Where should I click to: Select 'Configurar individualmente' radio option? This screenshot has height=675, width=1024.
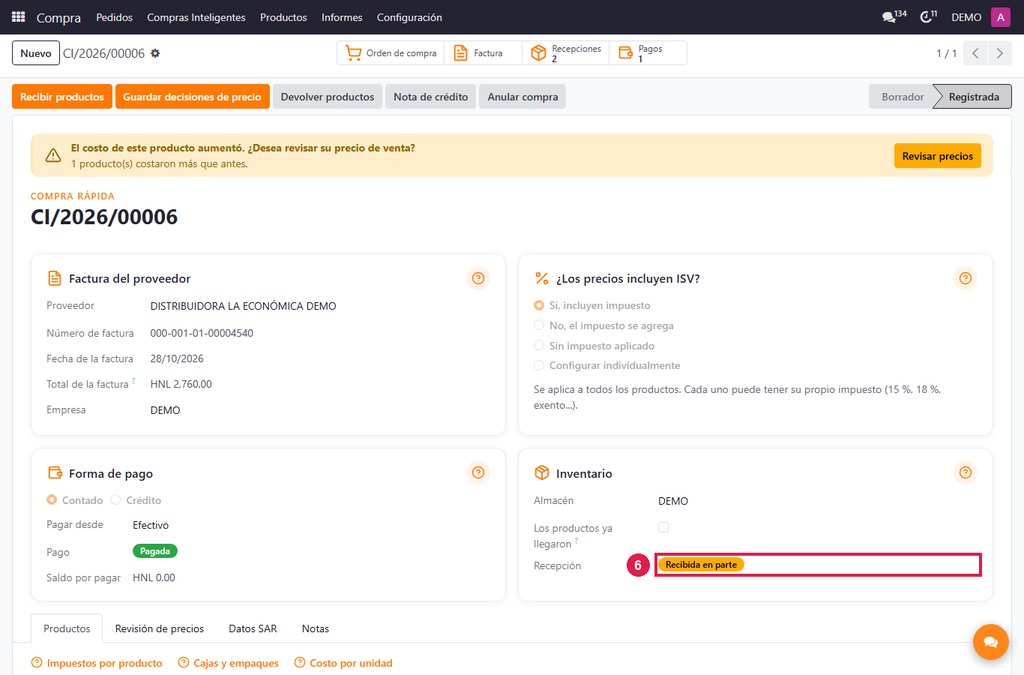pyautogui.click(x=539, y=365)
